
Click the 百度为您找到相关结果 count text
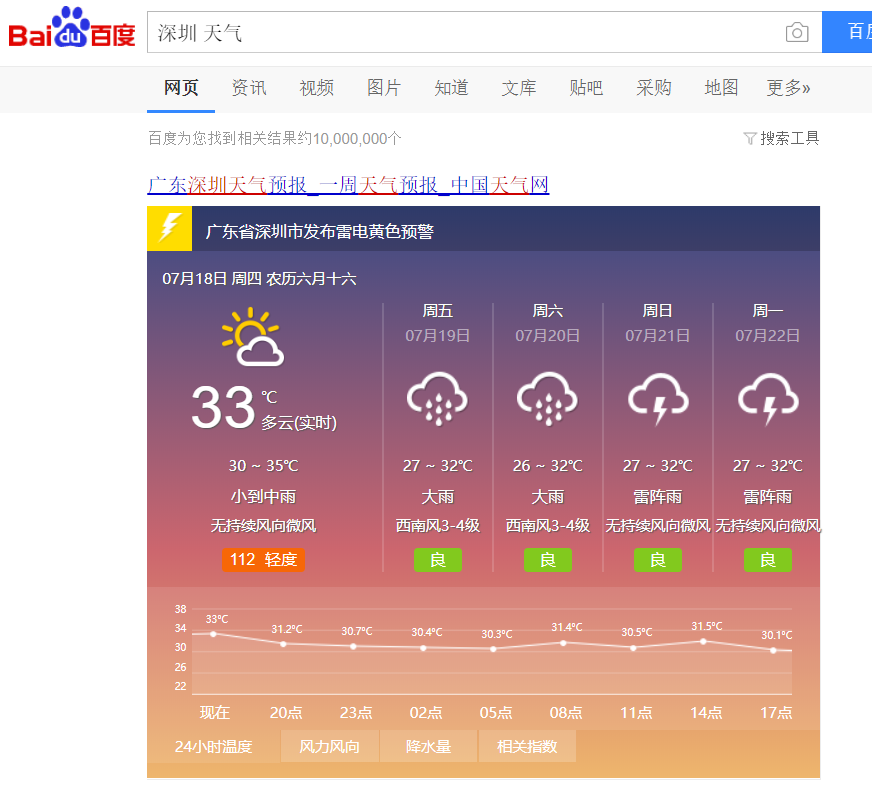tap(275, 138)
